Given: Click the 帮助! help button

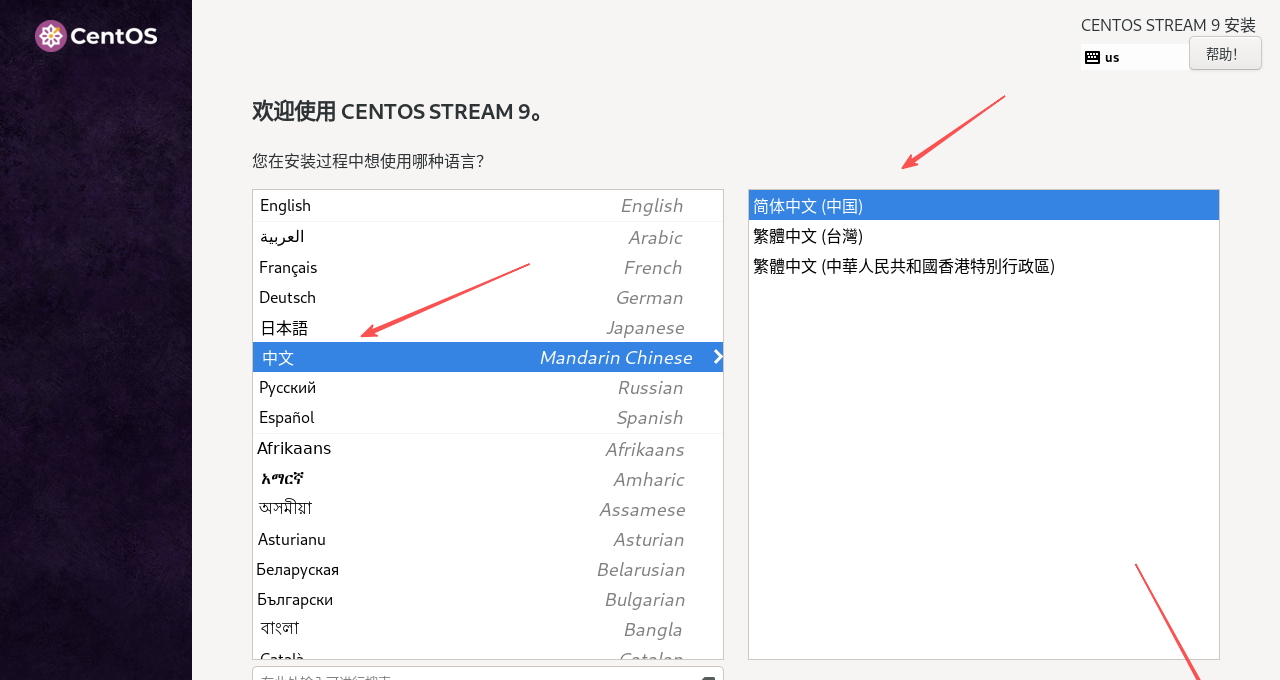Looking at the screenshot, I should click(1224, 53).
